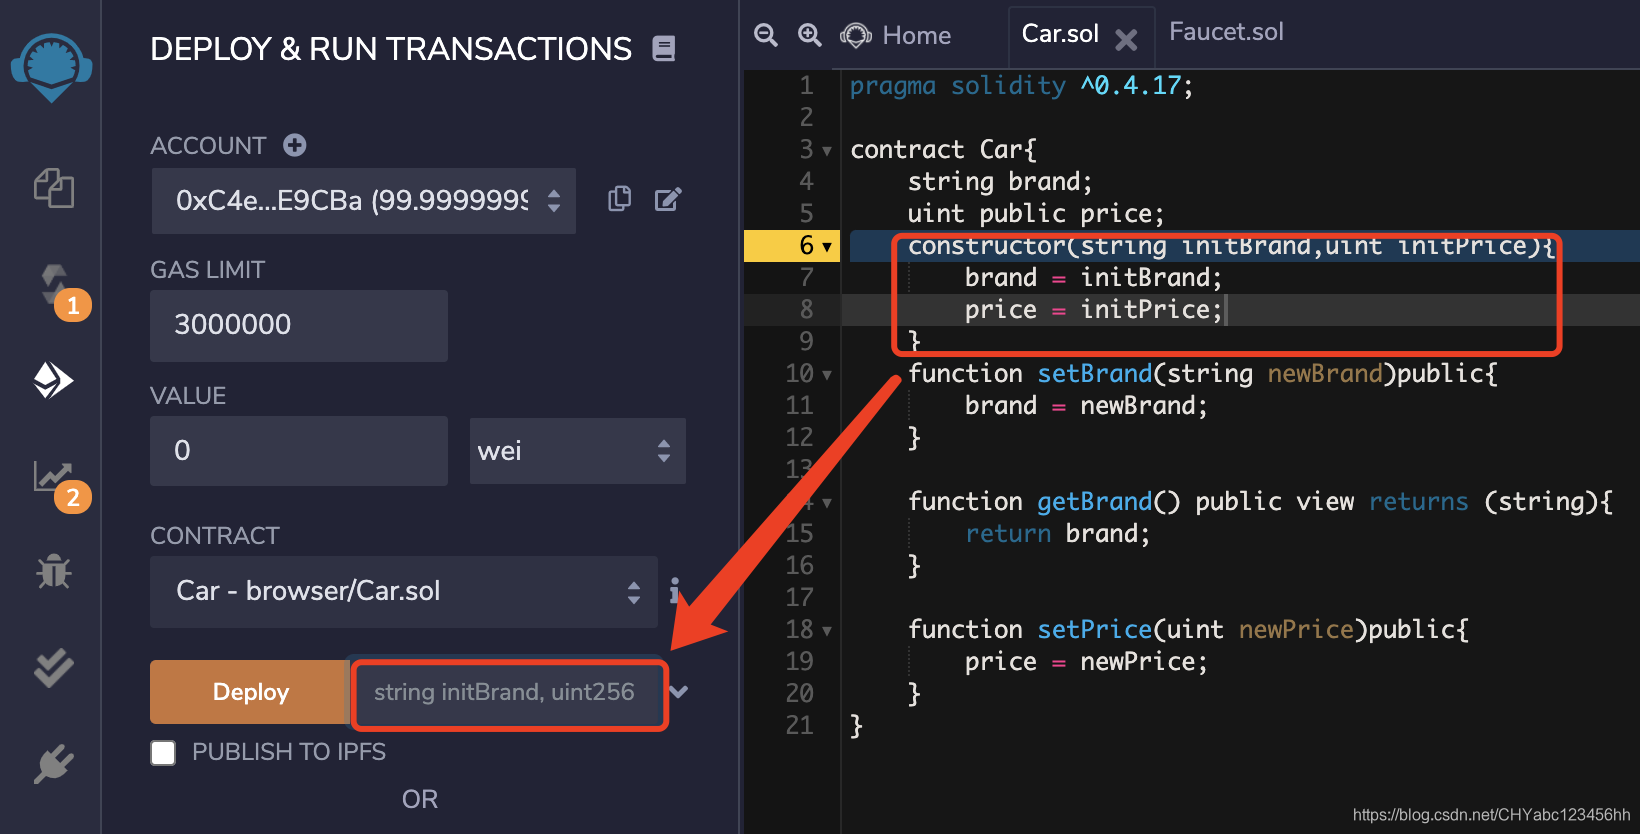Collapse the setPrice fold arrow on line 18
The height and width of the screenshot is (834, 1640).
tap(827, 631)
